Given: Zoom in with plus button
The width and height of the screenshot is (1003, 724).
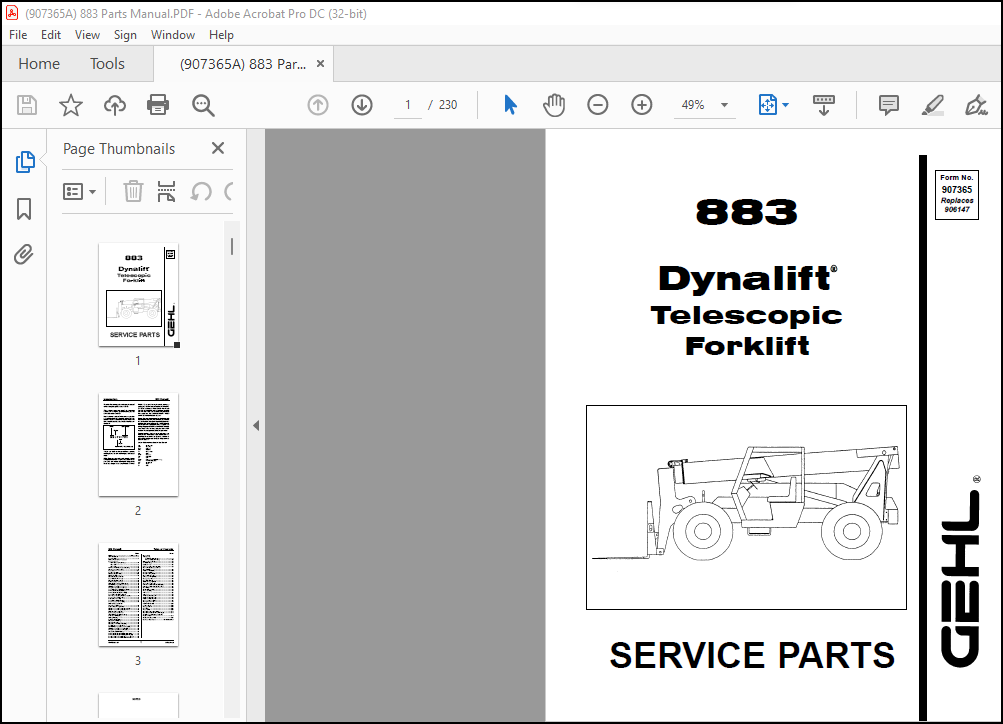Looking at the screenshot, I should click(x=642, y=105).
